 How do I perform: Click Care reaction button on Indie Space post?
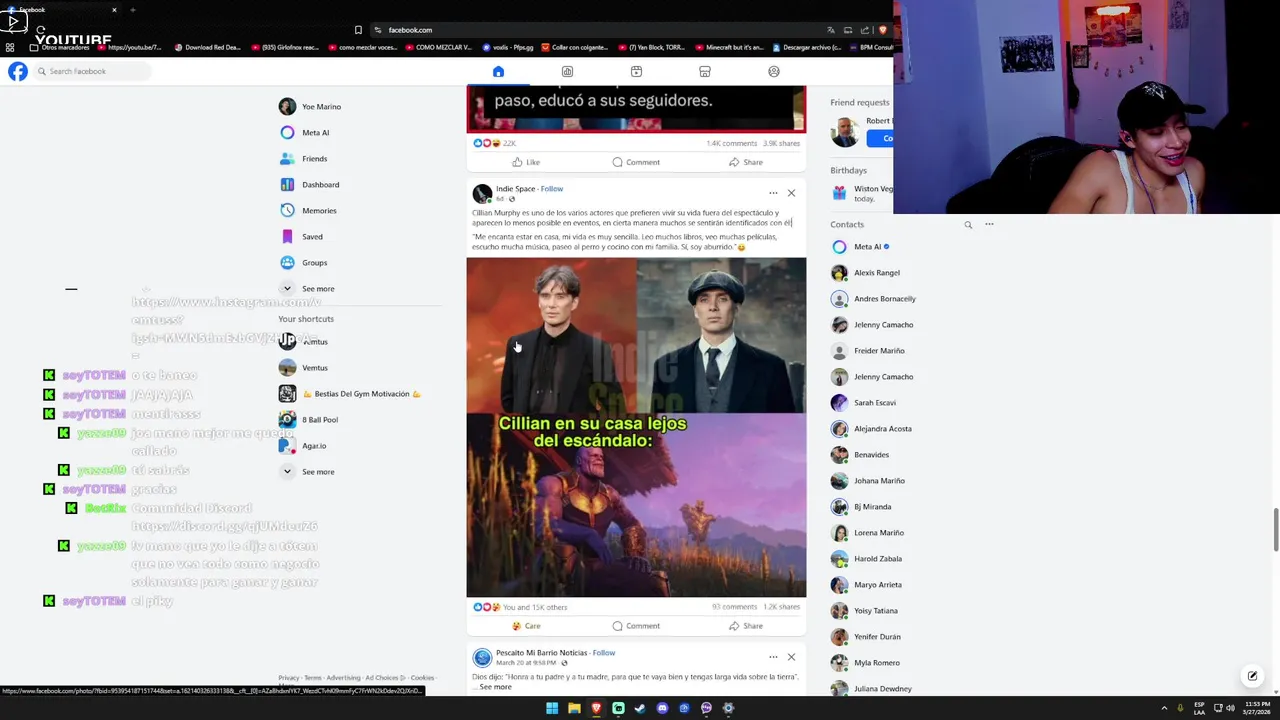526,626
